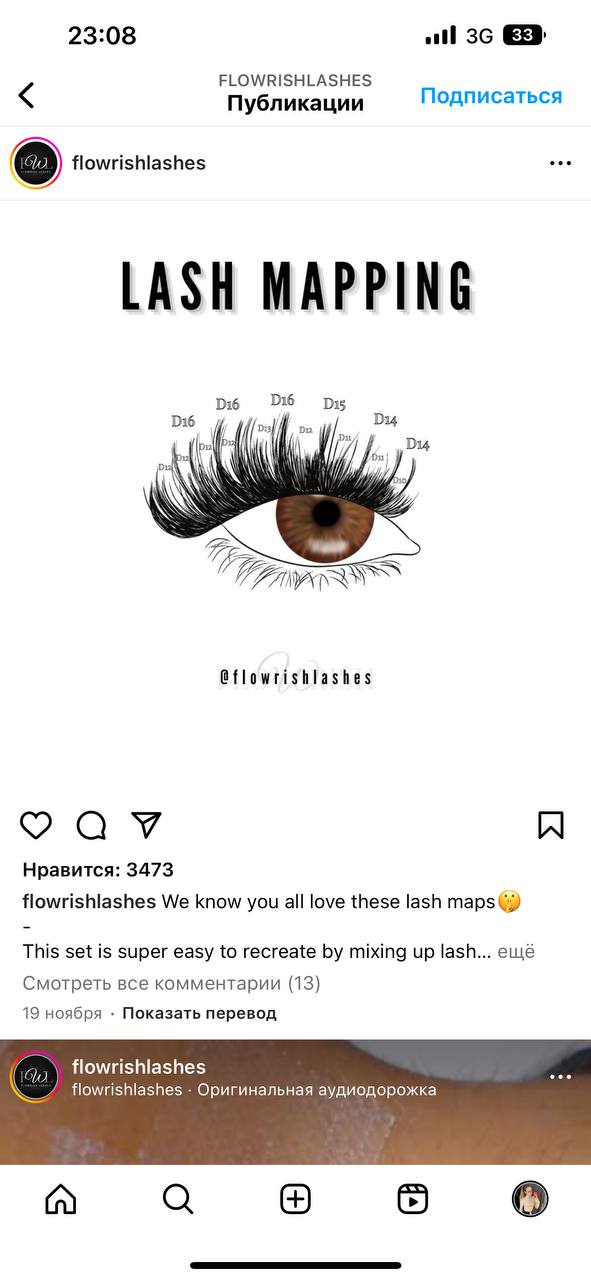
Task: Go to the Home tab
Action: coord(61,1198)
